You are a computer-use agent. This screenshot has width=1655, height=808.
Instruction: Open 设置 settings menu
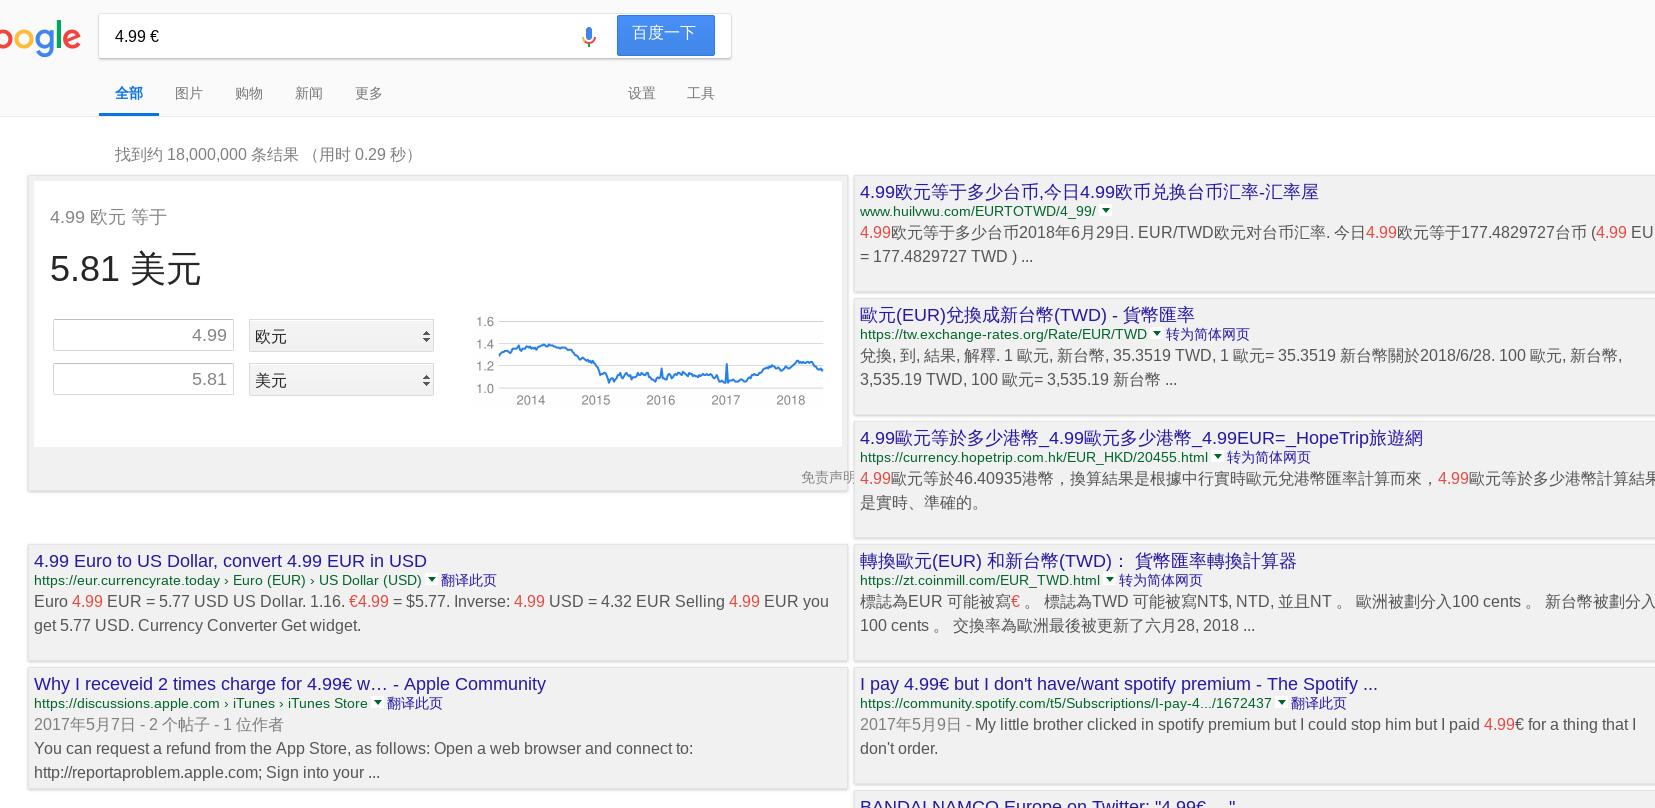tap(642, 93)
